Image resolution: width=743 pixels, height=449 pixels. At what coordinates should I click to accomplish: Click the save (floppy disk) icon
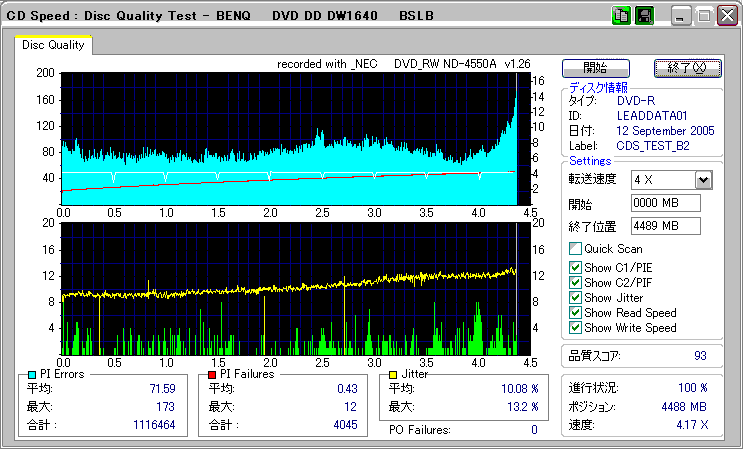coord(644,16)
